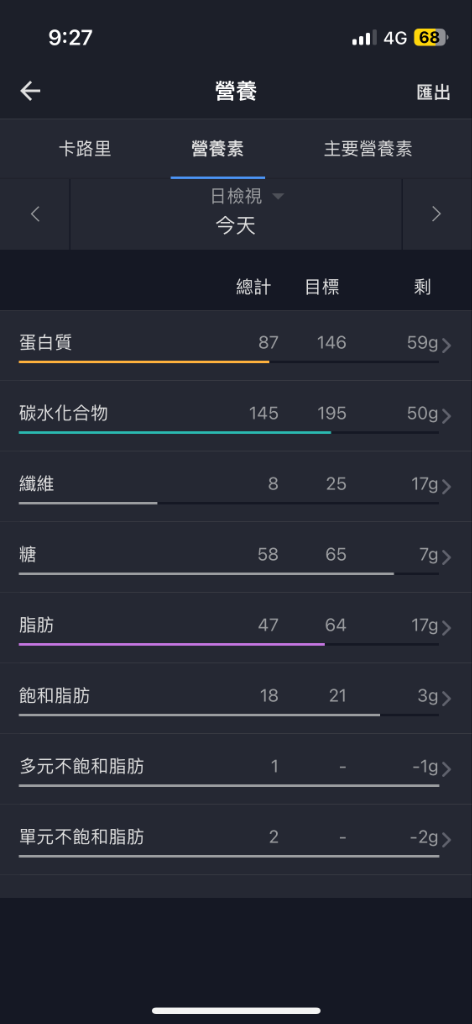Viewport: 472px width, 1024px height.
Task: Open 飽和脂肪 row chevron arrow
Action: pos(447,698)
